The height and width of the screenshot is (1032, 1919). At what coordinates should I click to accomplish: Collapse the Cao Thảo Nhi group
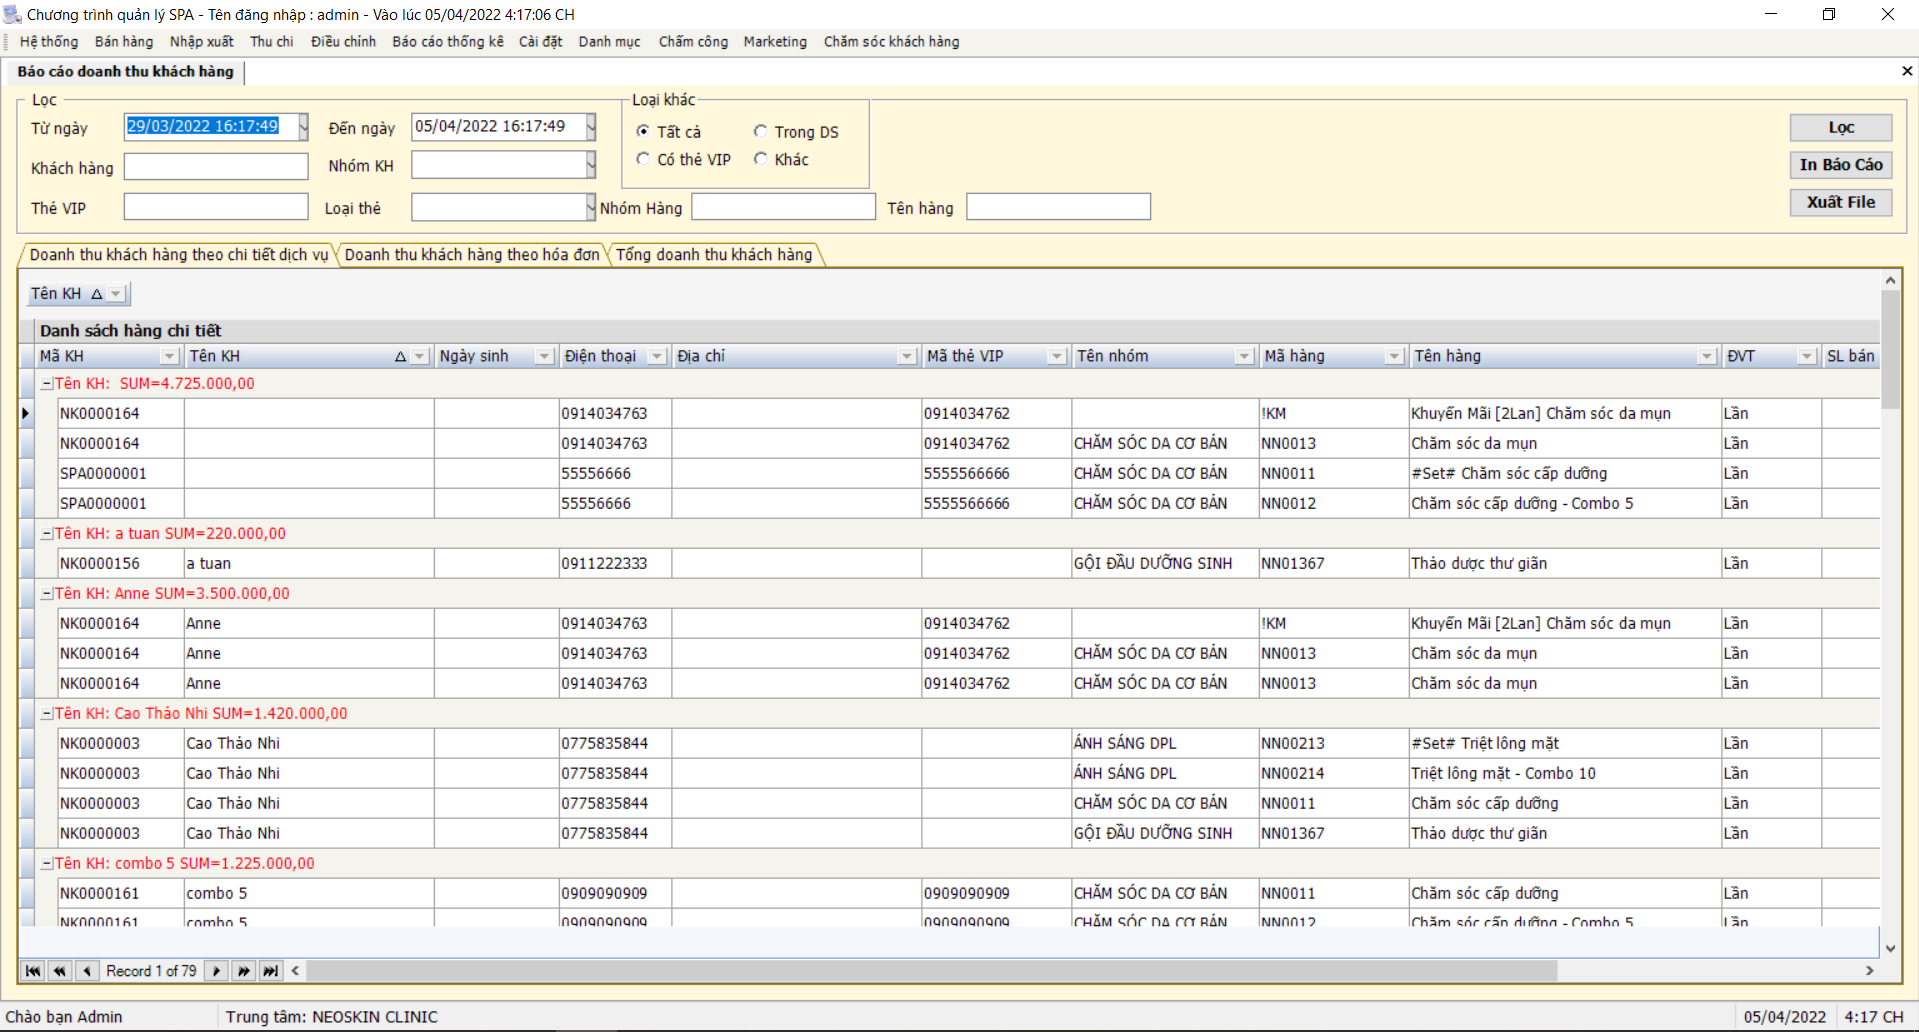point(46,714)
